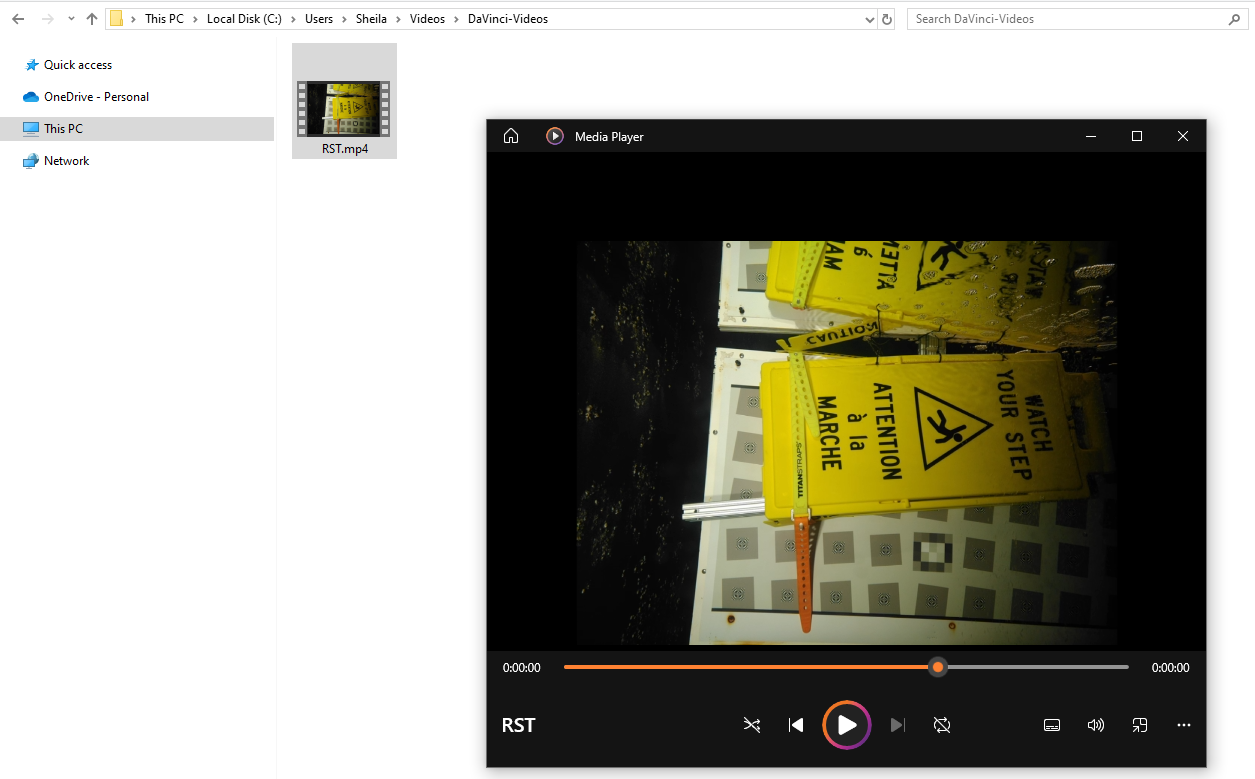Open Quick access in the navigation pane
The width and height of the screenshot is (1255, 779).
coord(77,65)
